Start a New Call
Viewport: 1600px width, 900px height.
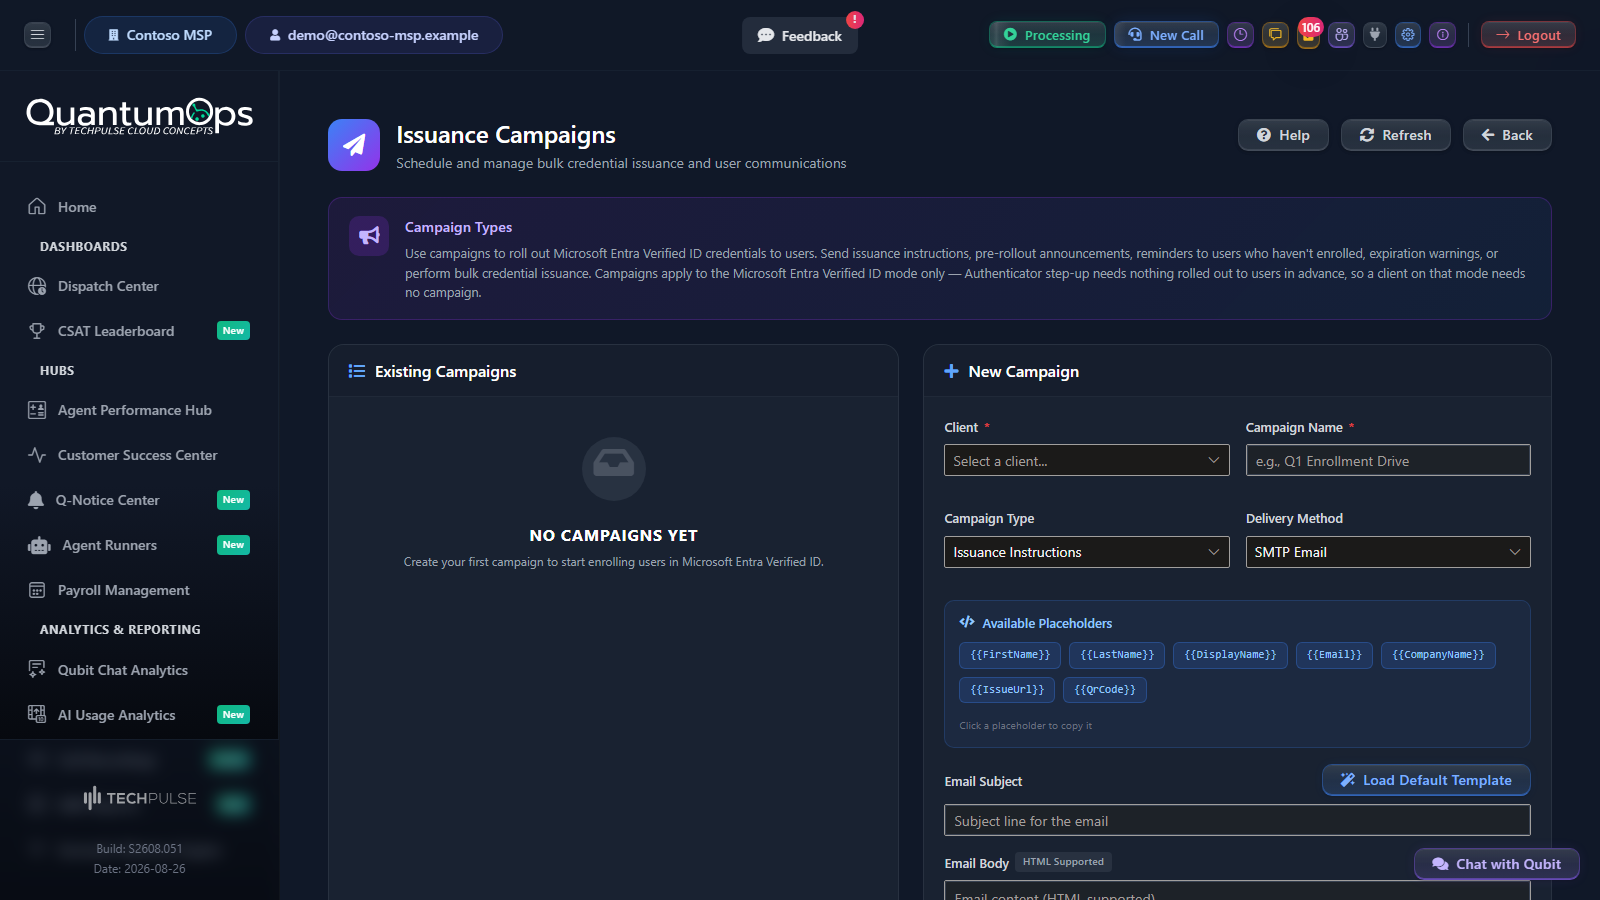(x=1166, y=35)
